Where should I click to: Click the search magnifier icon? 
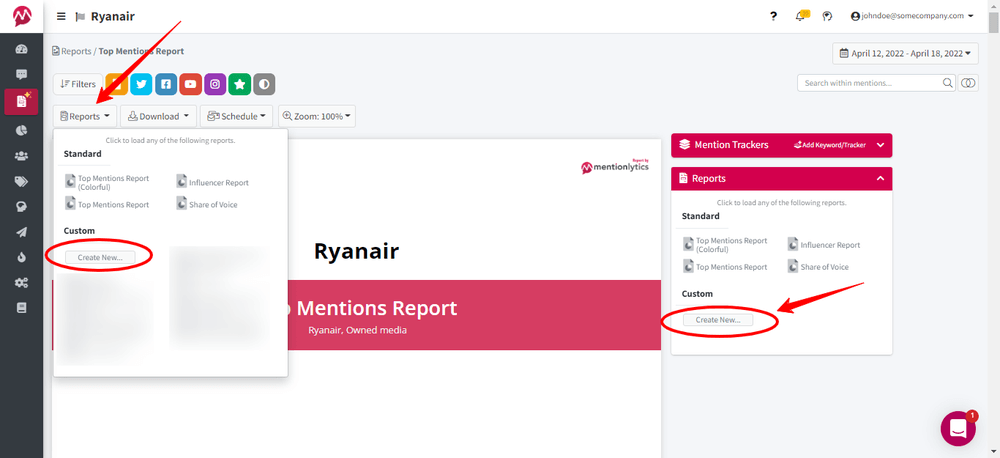point(947,83)
